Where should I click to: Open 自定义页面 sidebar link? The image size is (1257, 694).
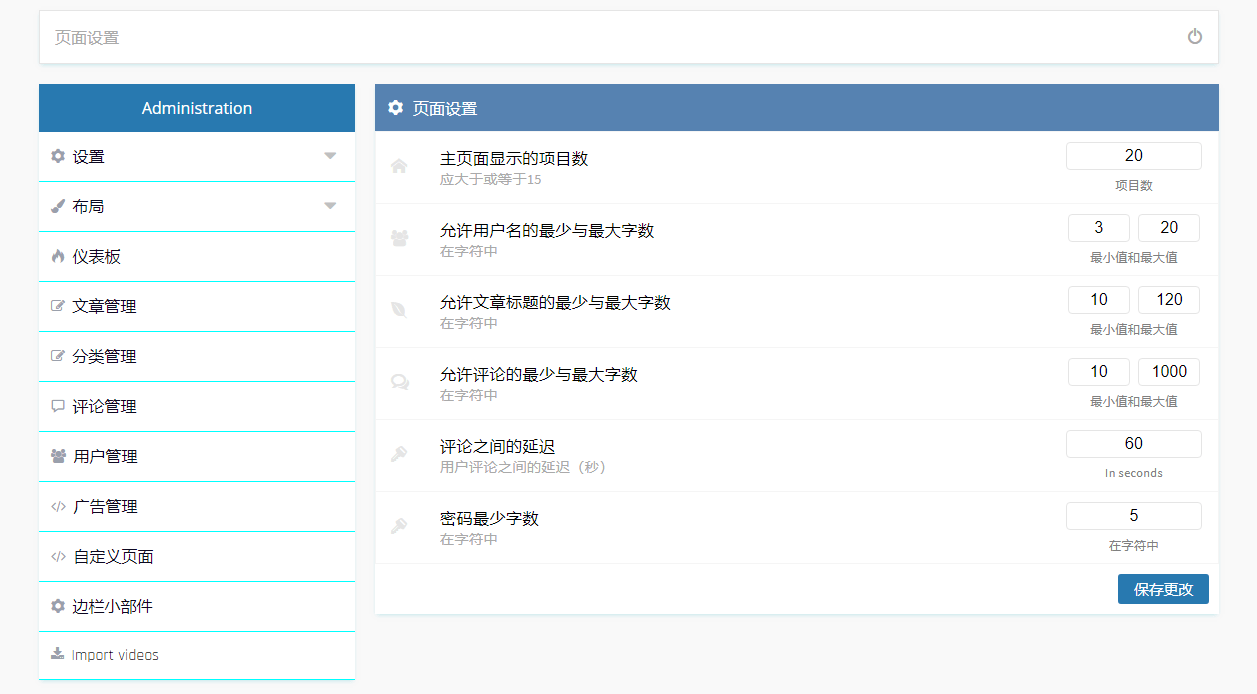click(x=197, y=557)
